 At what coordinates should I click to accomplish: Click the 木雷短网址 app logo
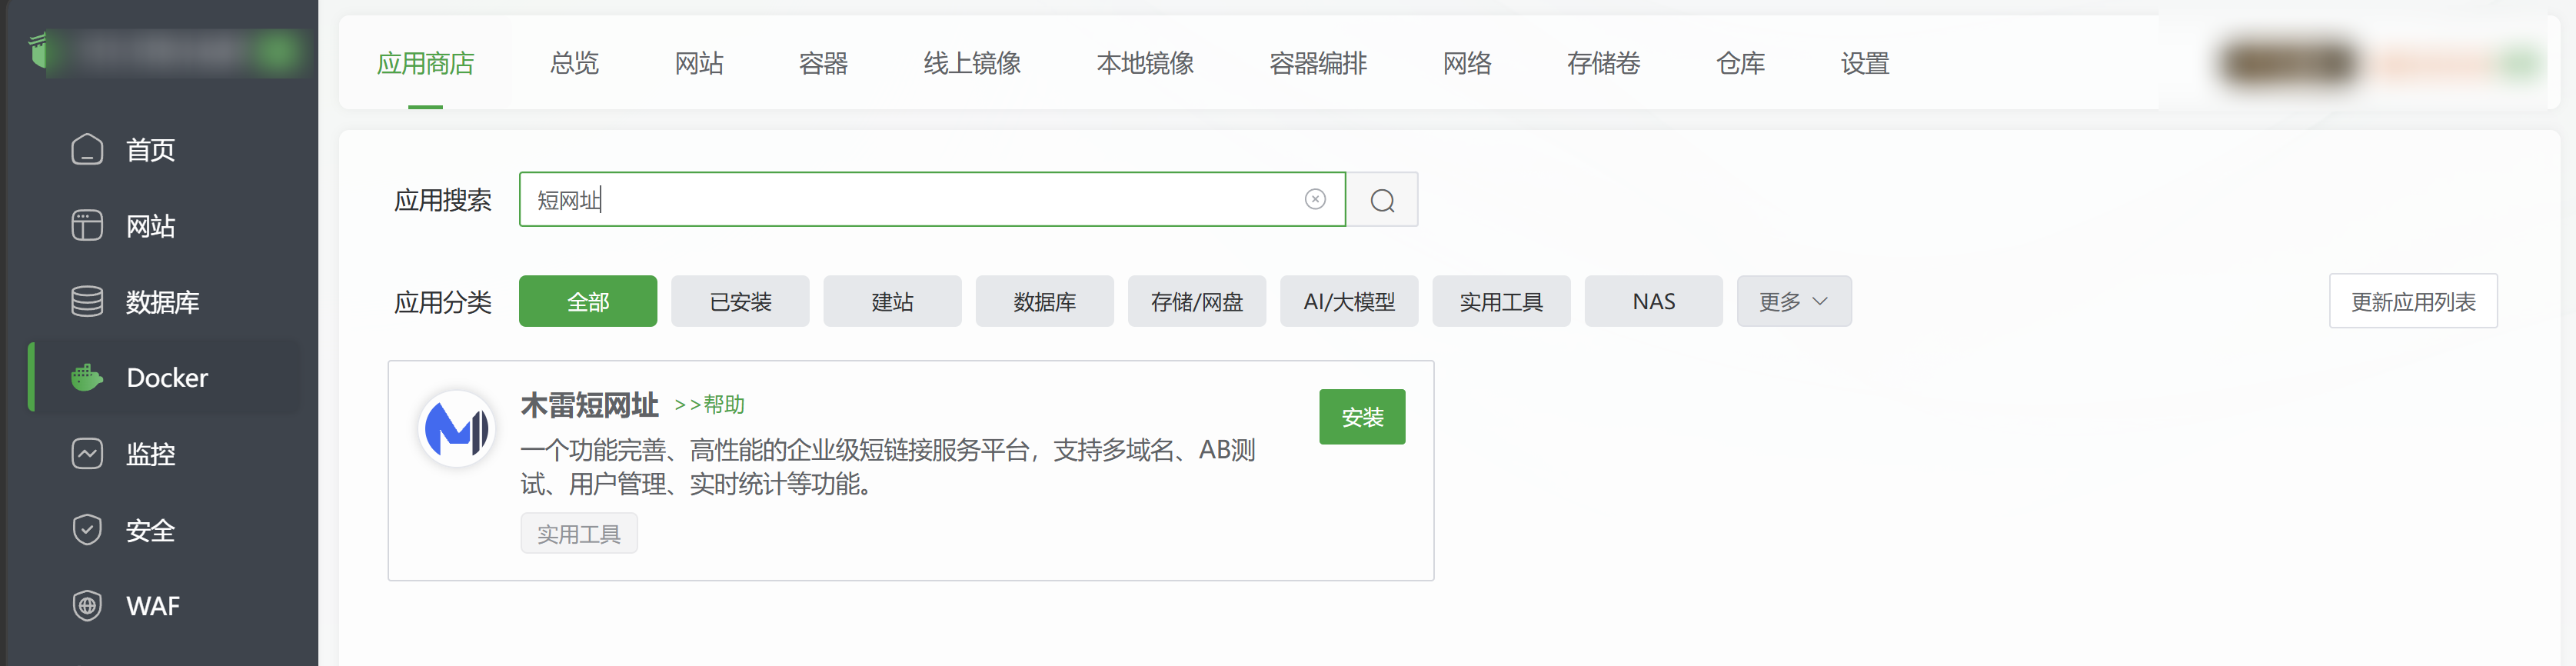point(457,429)
